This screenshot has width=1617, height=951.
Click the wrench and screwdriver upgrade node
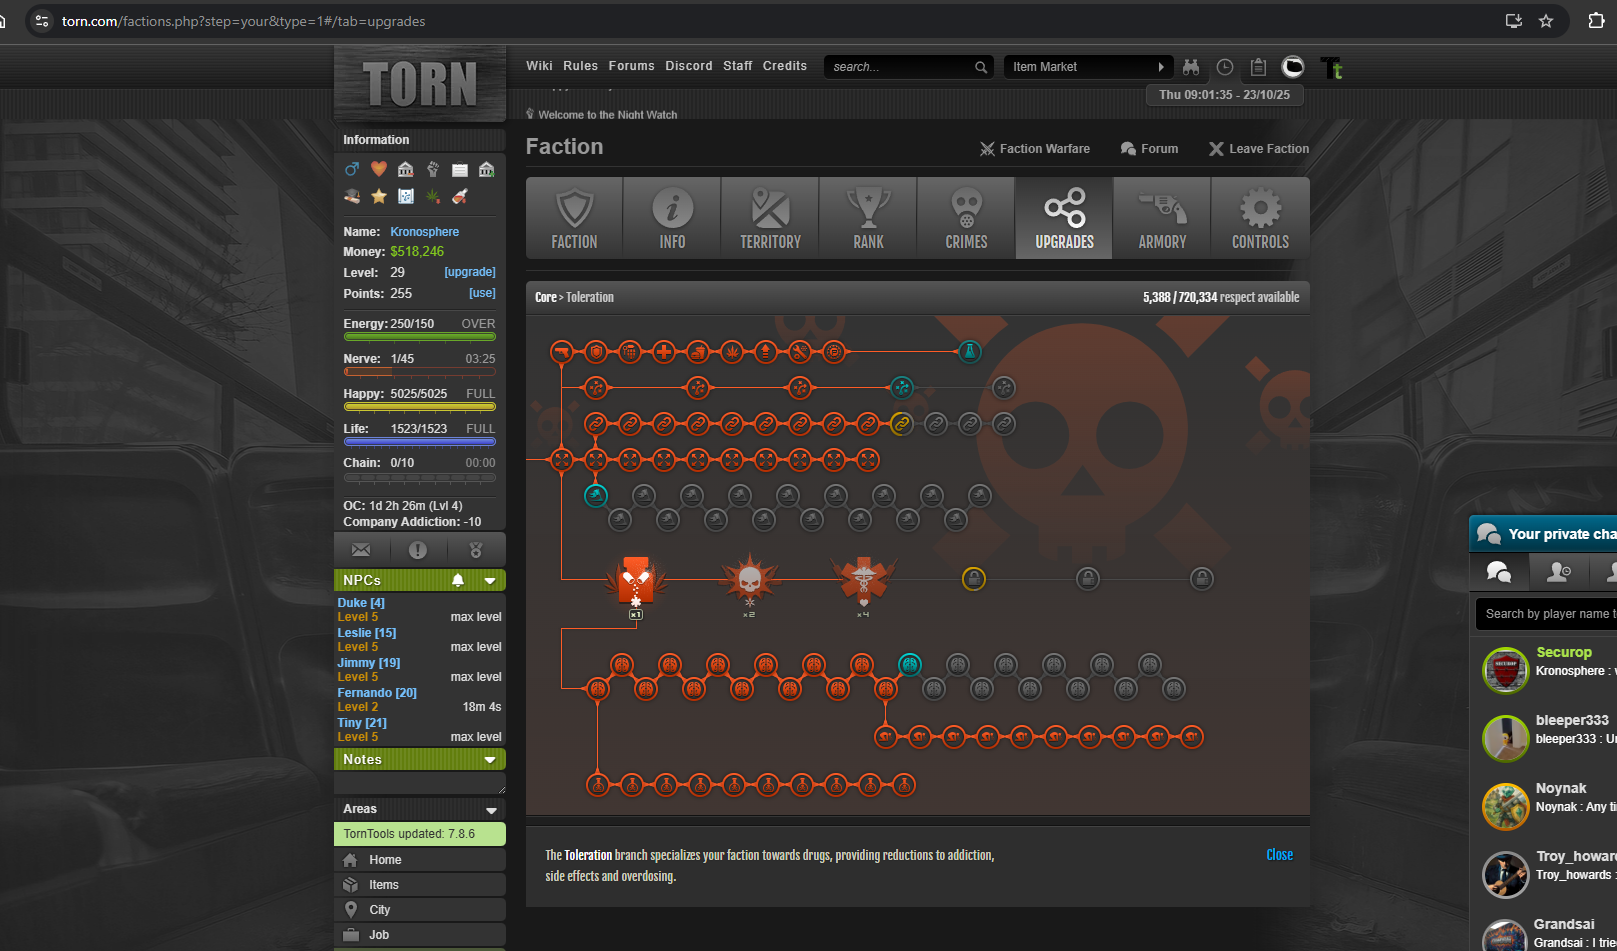(x=800, y=352)
